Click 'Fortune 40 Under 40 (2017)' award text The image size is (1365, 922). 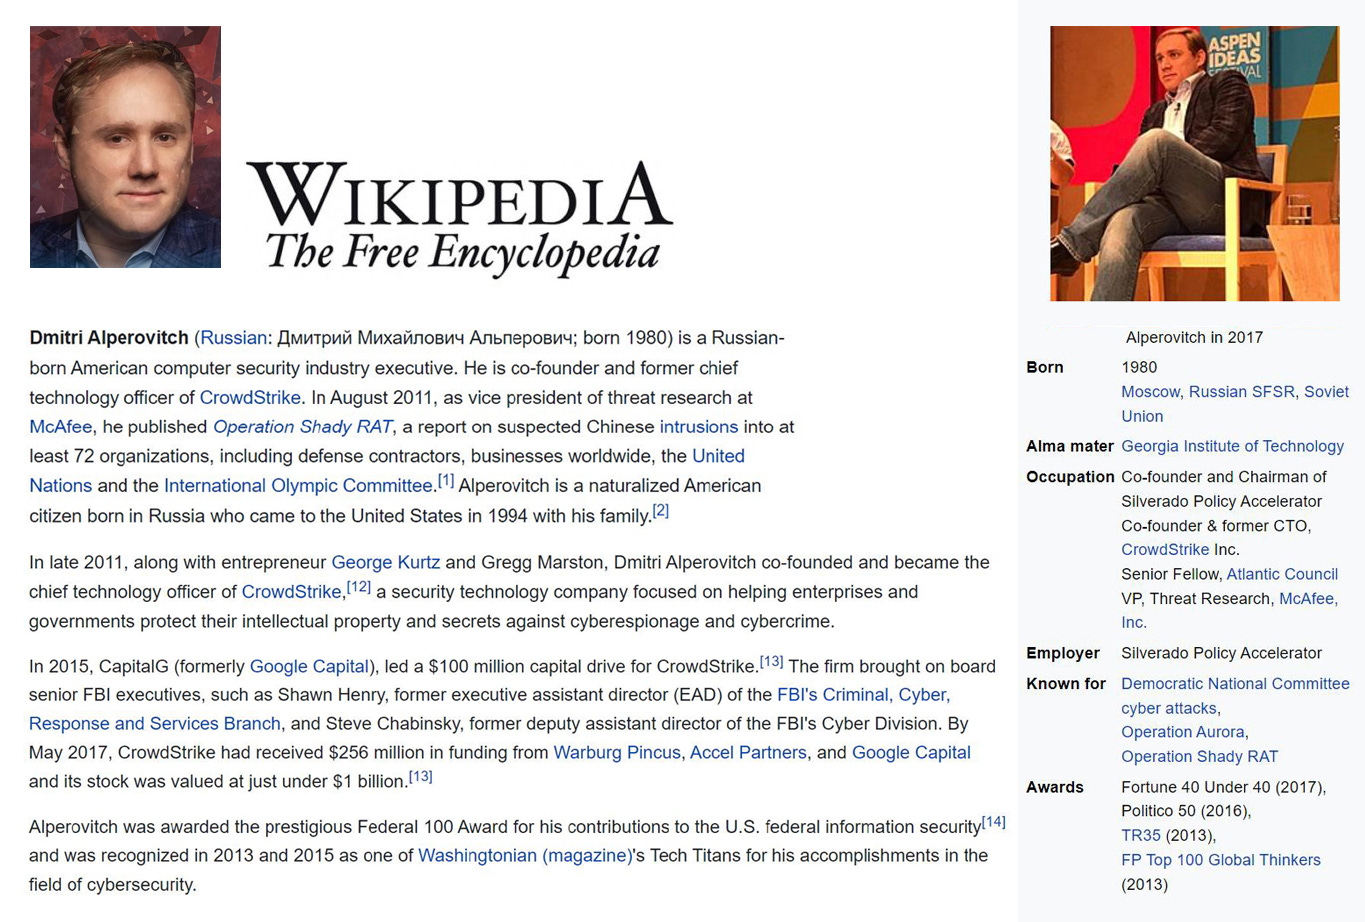point(1222,787)
